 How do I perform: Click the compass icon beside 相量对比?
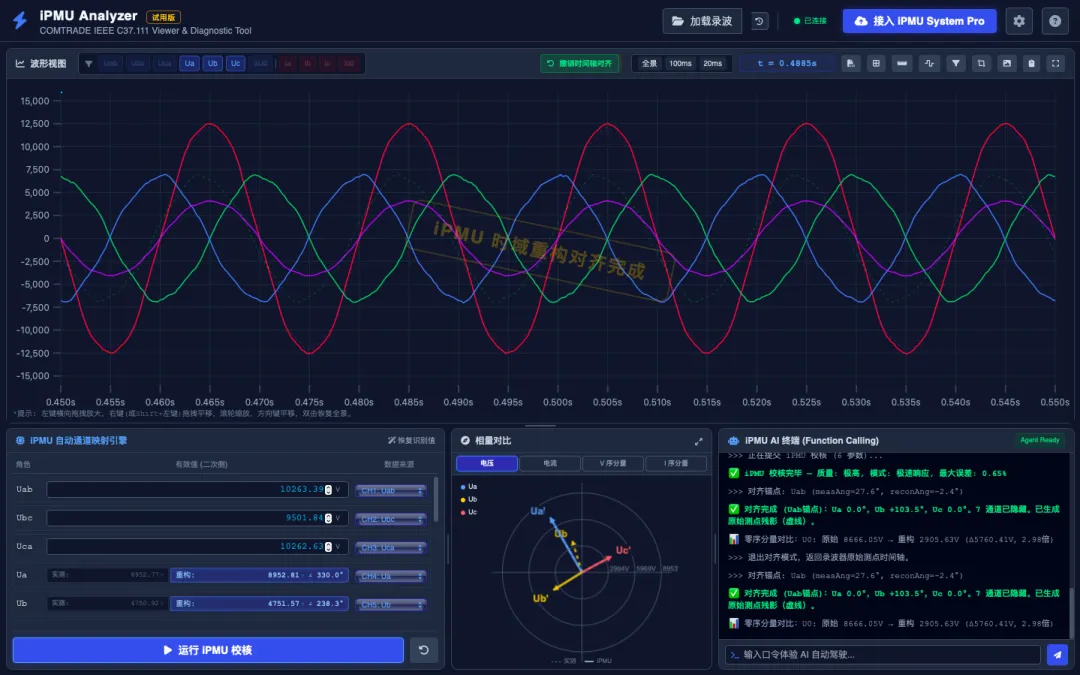coord(465,441)
